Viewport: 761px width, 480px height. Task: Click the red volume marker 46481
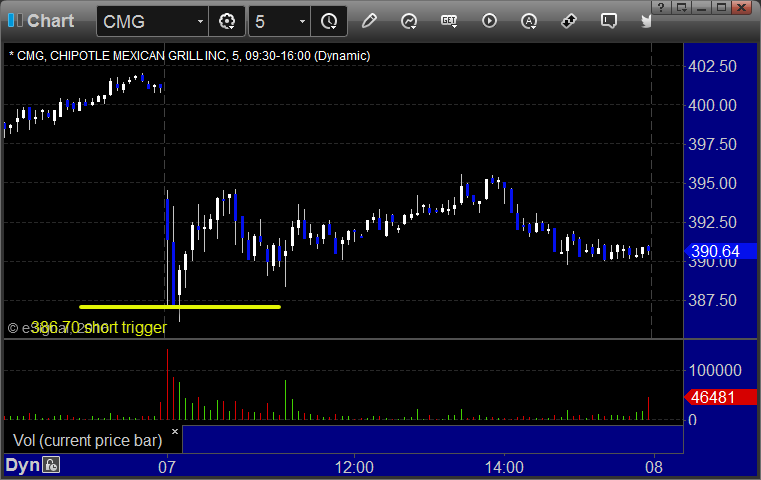click(720, 397)
